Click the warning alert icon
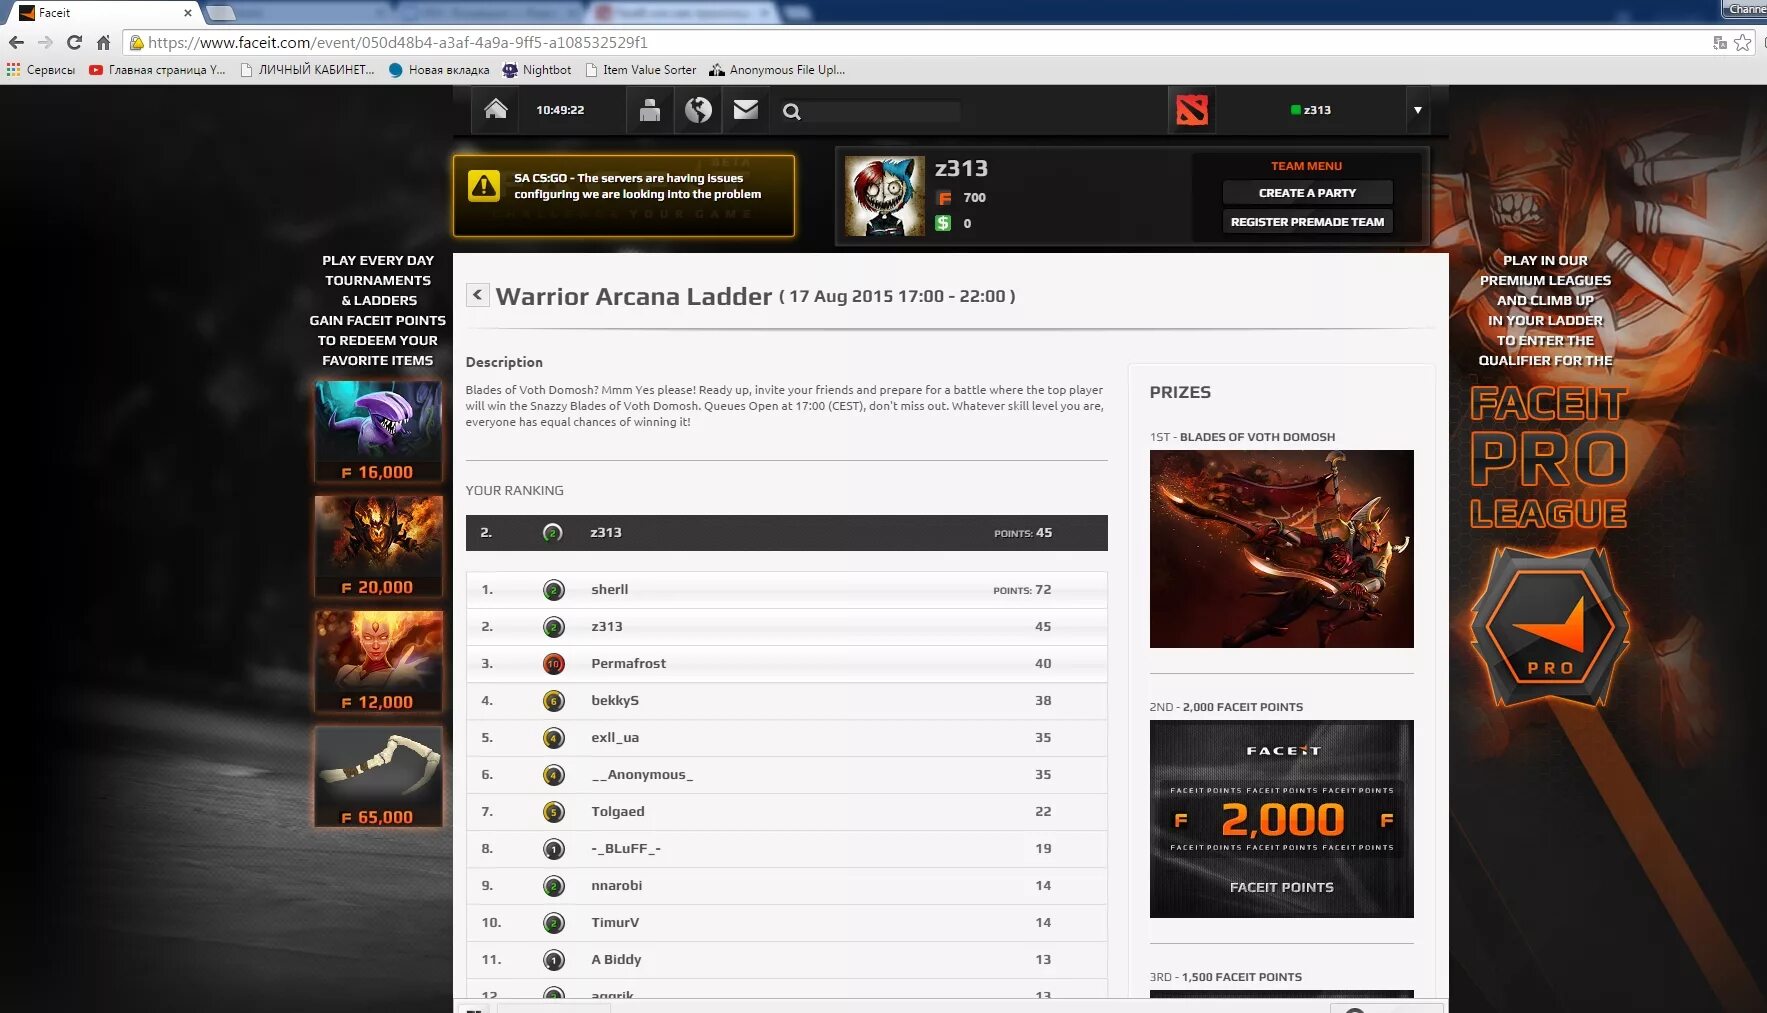1767x1013 pixels. [x=484, y=186]
